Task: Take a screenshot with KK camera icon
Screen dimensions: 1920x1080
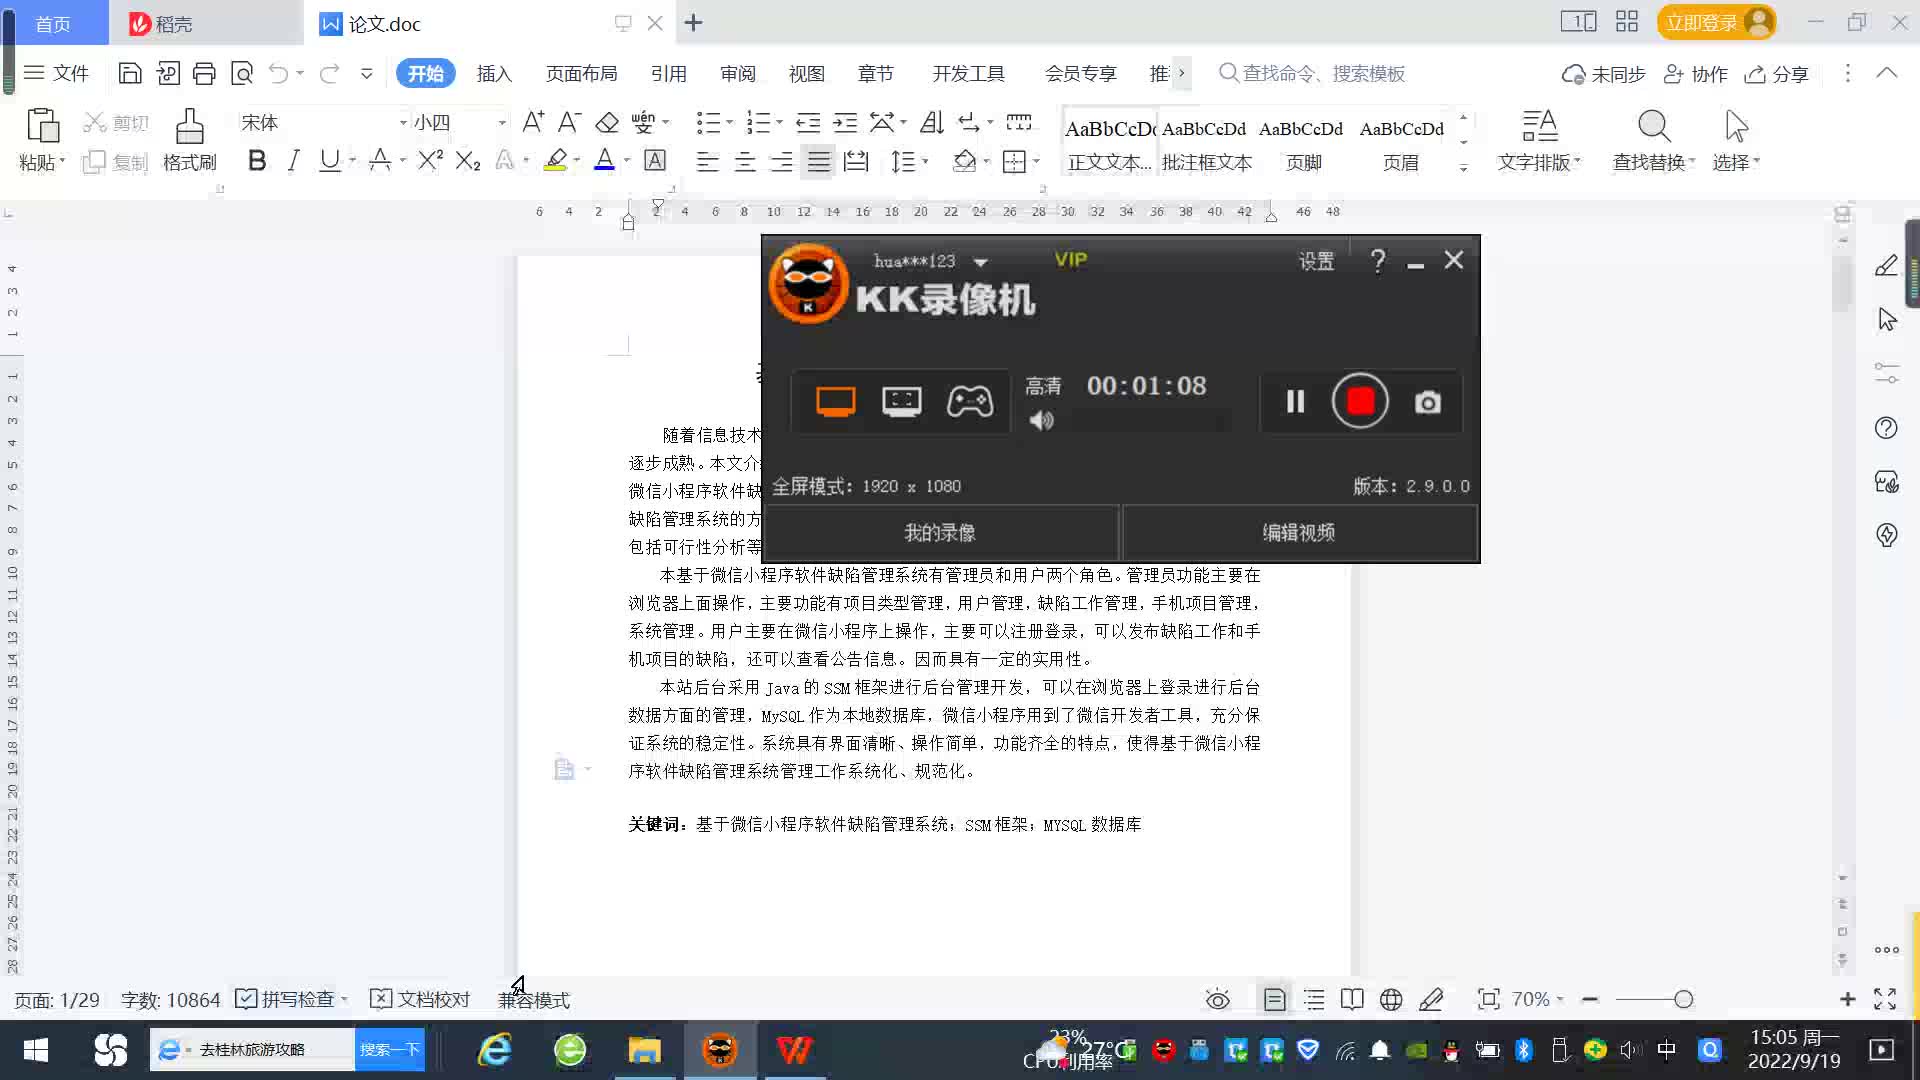Action: click(x=1427, y=402)
